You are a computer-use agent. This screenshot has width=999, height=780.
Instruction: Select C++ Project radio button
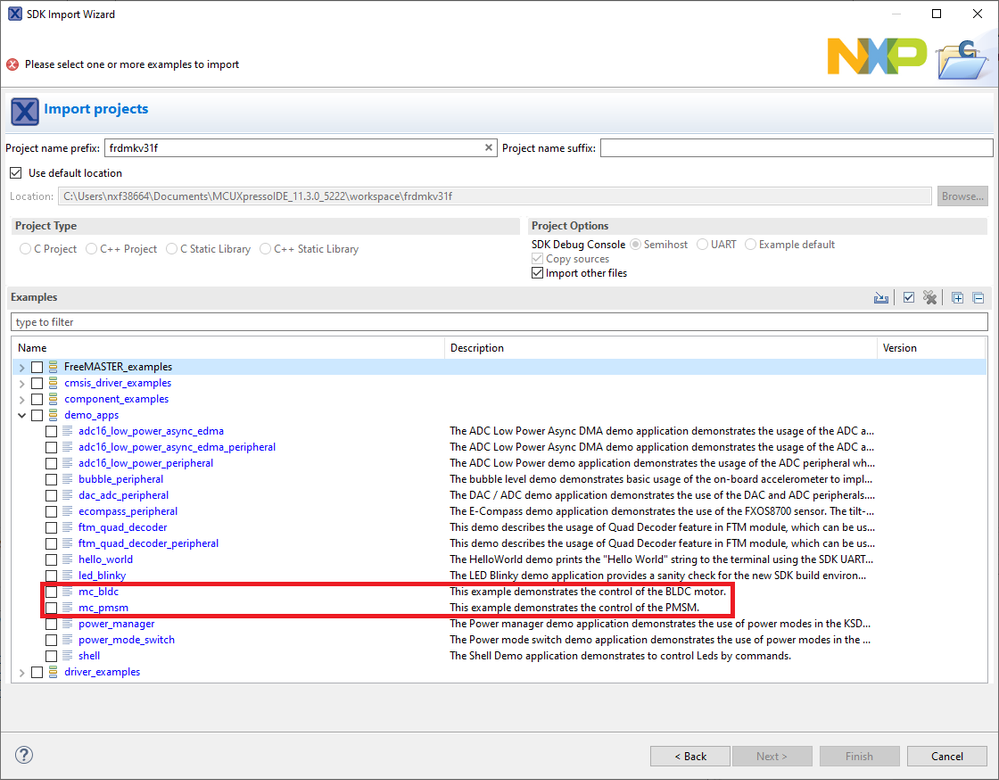pyautogui.click(x=91, y=249)
